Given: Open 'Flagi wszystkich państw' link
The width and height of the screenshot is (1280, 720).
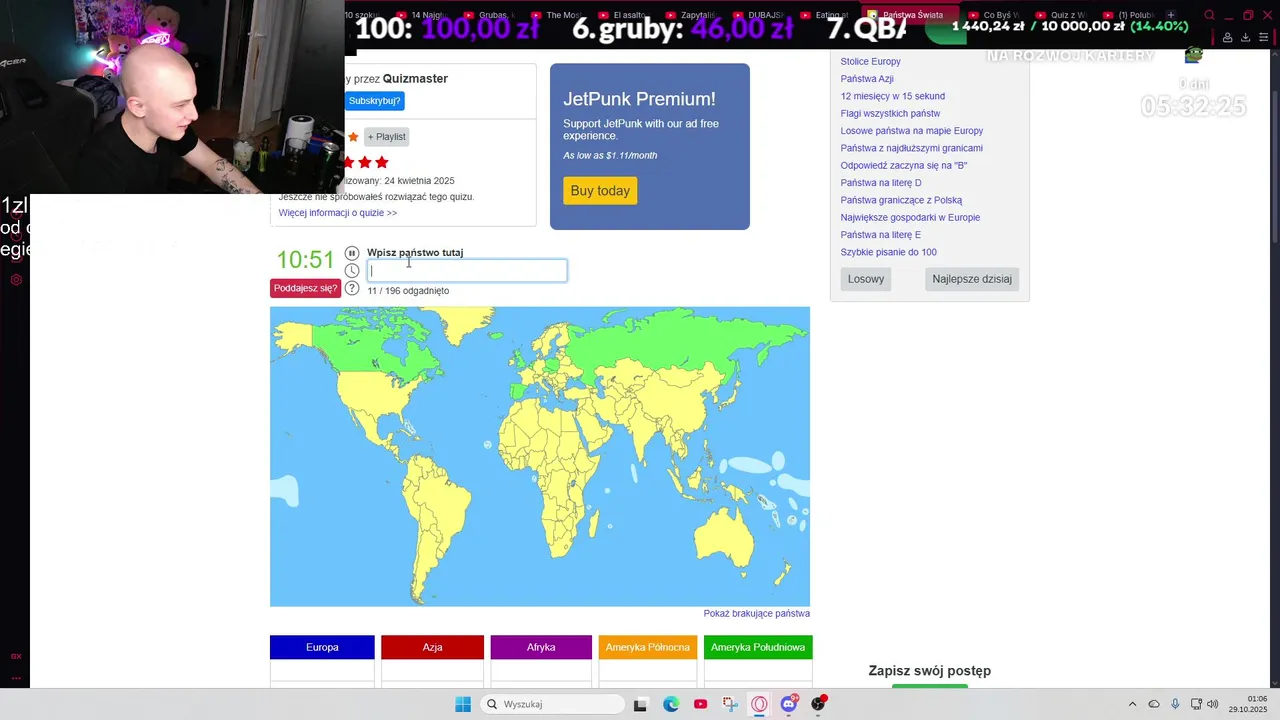Looking at the screenshot, I should point(890,114).
